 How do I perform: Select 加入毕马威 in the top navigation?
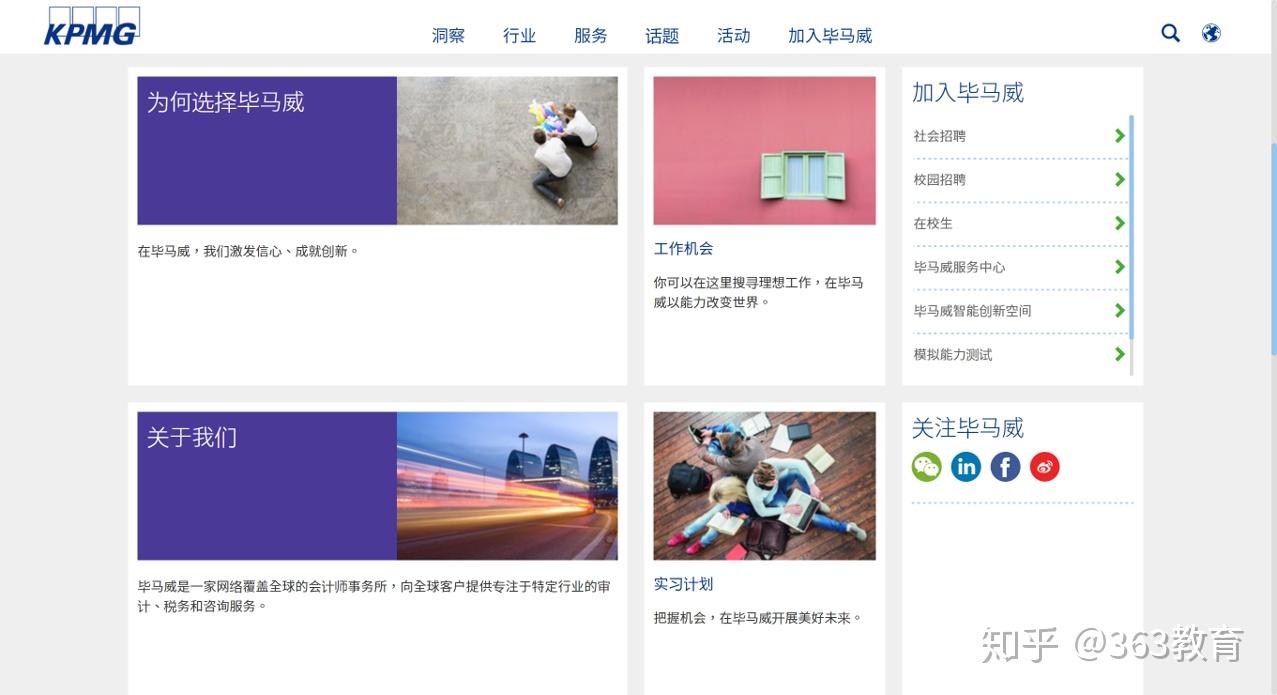tap(830, 36)
